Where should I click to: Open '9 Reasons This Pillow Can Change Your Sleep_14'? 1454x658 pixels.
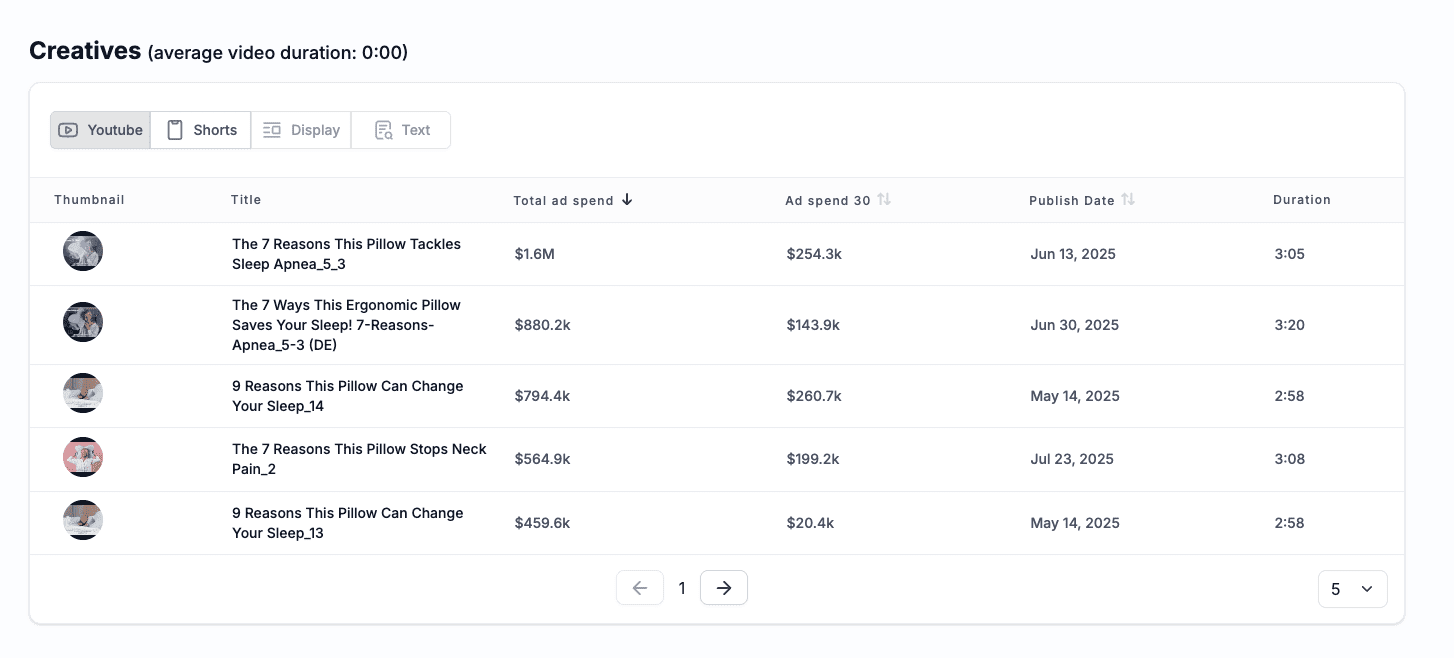click(347, 396)
